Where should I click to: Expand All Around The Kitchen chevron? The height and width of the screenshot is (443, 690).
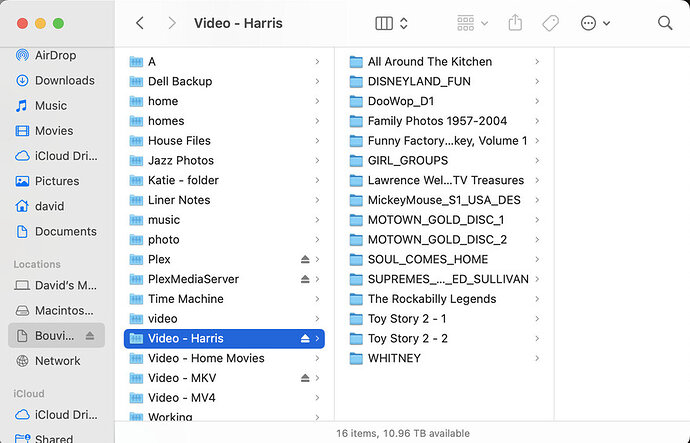[537, 62]
